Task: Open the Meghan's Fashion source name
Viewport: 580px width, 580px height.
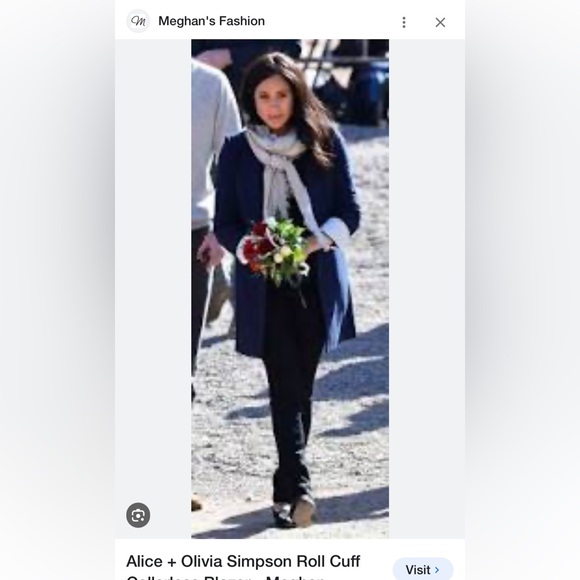Action: [212, 21]
